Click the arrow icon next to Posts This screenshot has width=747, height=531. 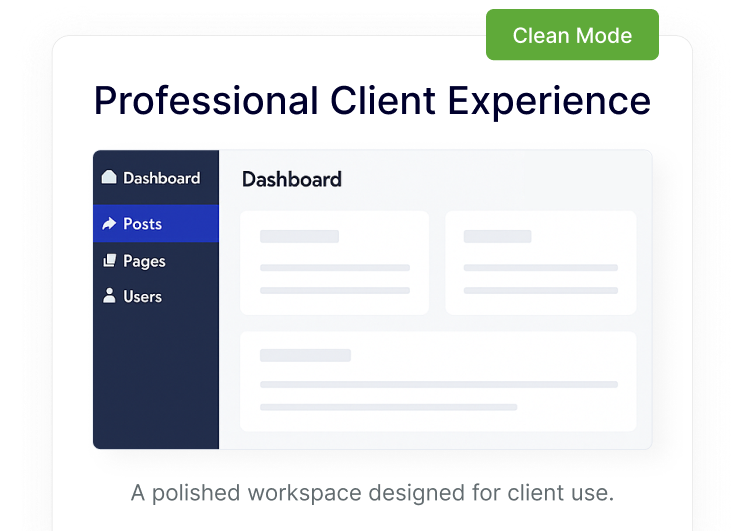(x=109, y=224)
